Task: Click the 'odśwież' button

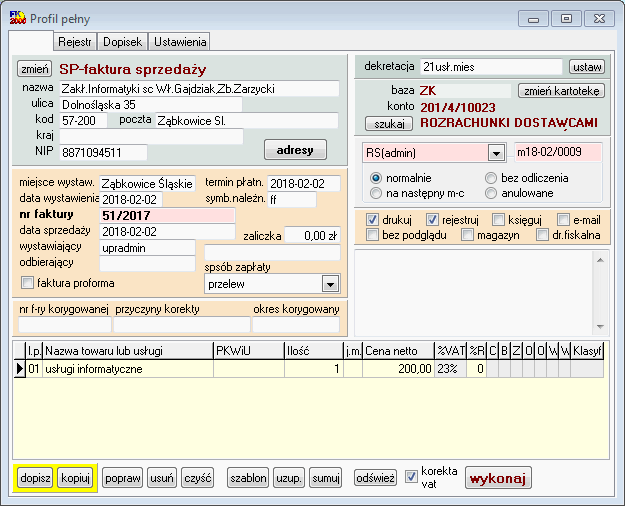Action: click(x=375, y=478)
